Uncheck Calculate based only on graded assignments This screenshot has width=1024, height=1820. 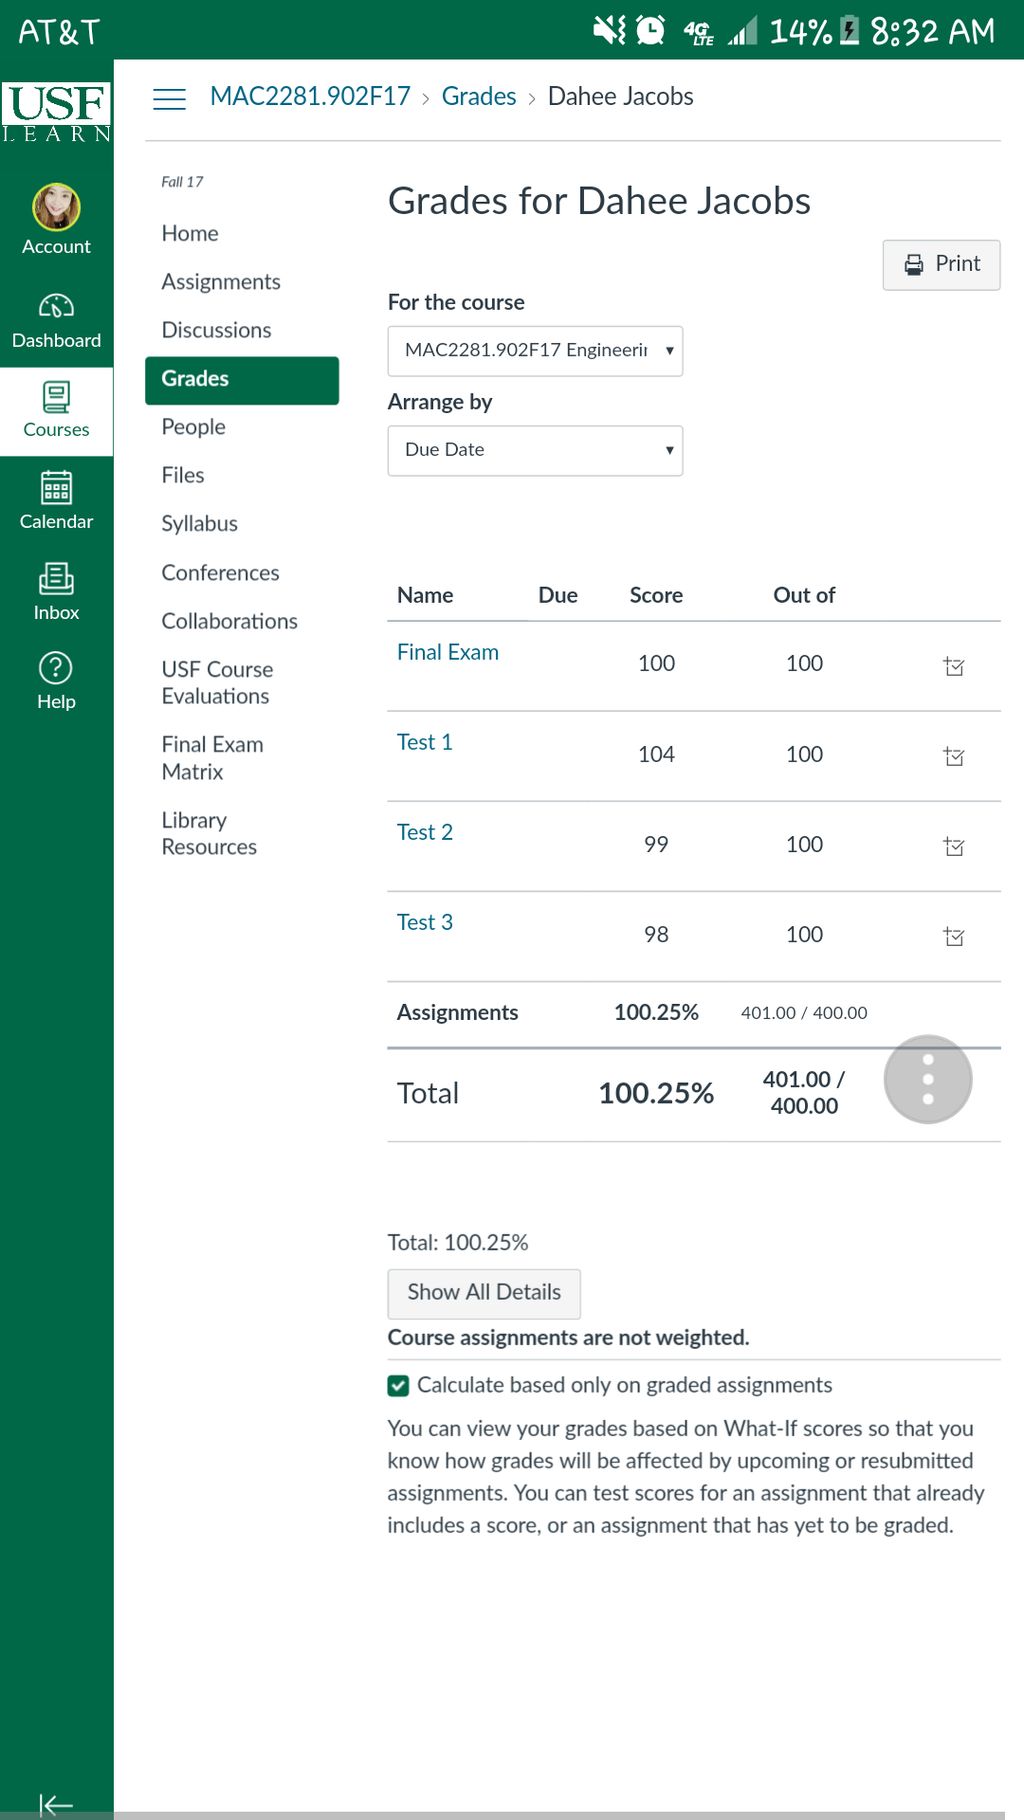(x=398, y=1385)
